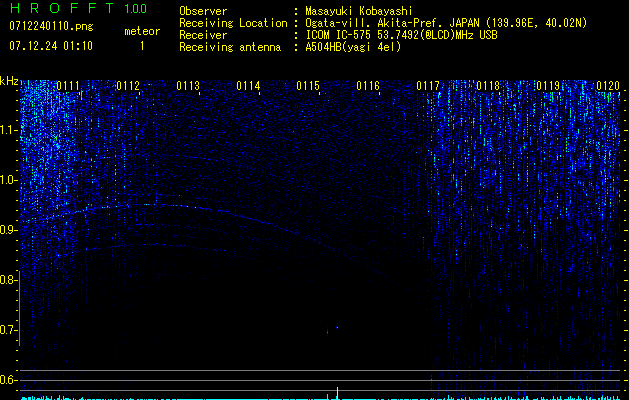The width and height of the screenshot is (629, 400).
Task: Click the Receiving Location label
Action: pos(233,23)
